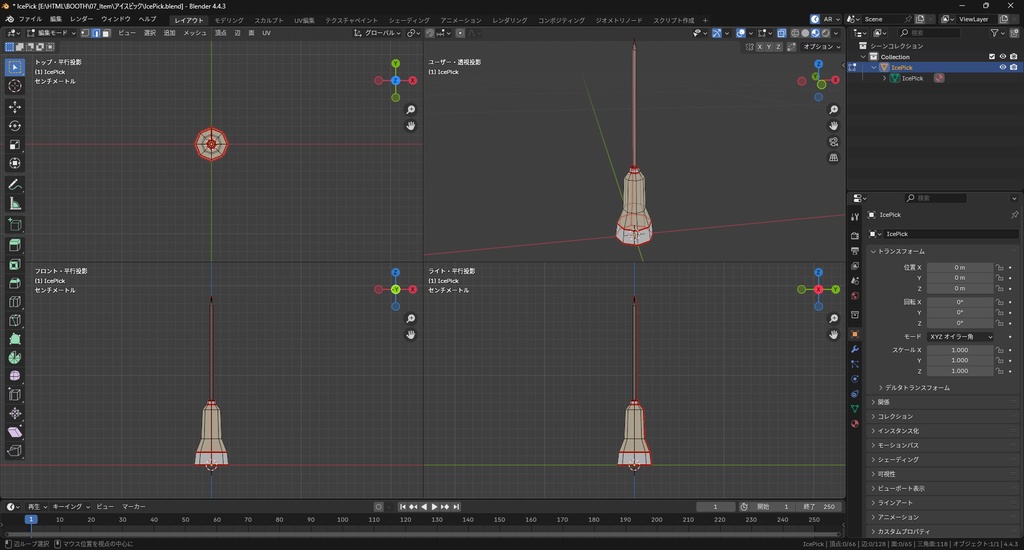The image size is (1024, 550).
Task: Activate the Rotate tool
Action: [14, 125]
